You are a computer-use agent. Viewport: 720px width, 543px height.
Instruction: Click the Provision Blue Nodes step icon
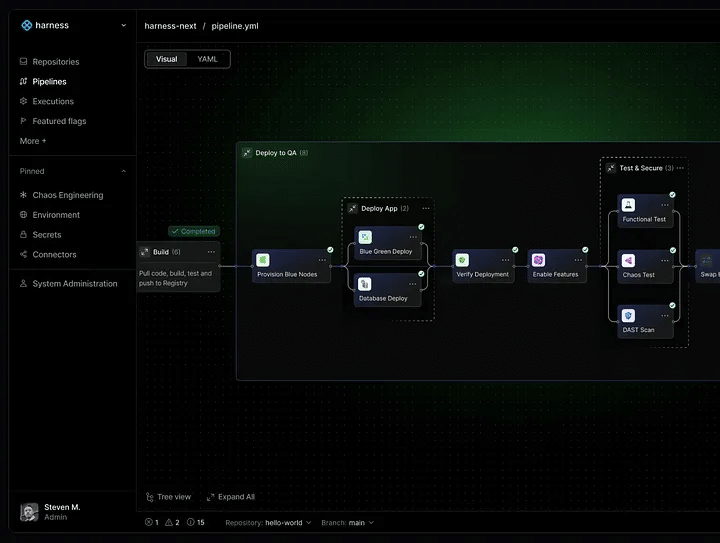(263, 260)
